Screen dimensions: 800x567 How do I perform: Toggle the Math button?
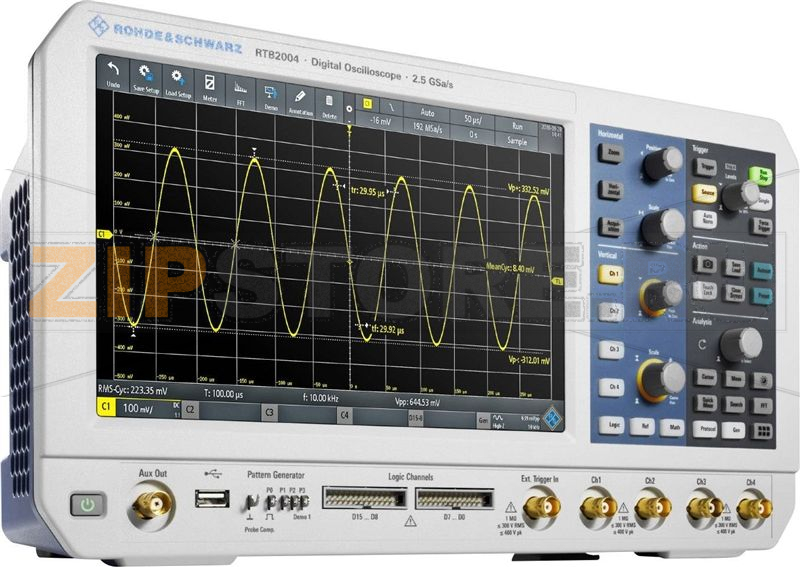673,428
